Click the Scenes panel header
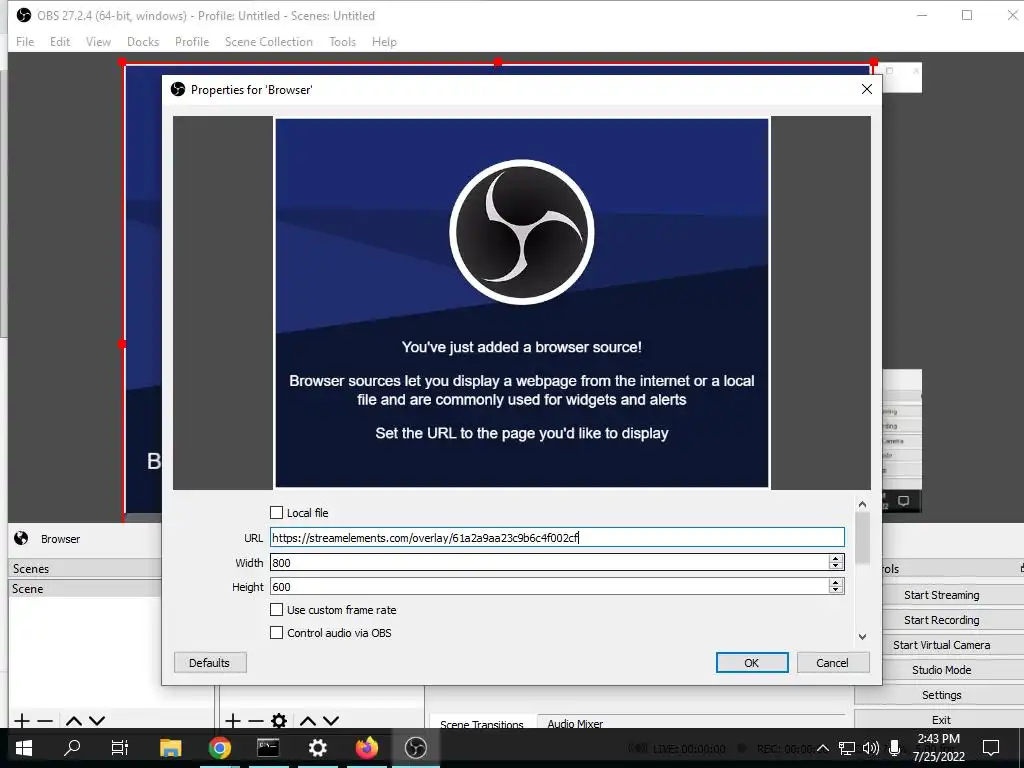1024x768 pixels. (85, 568)
